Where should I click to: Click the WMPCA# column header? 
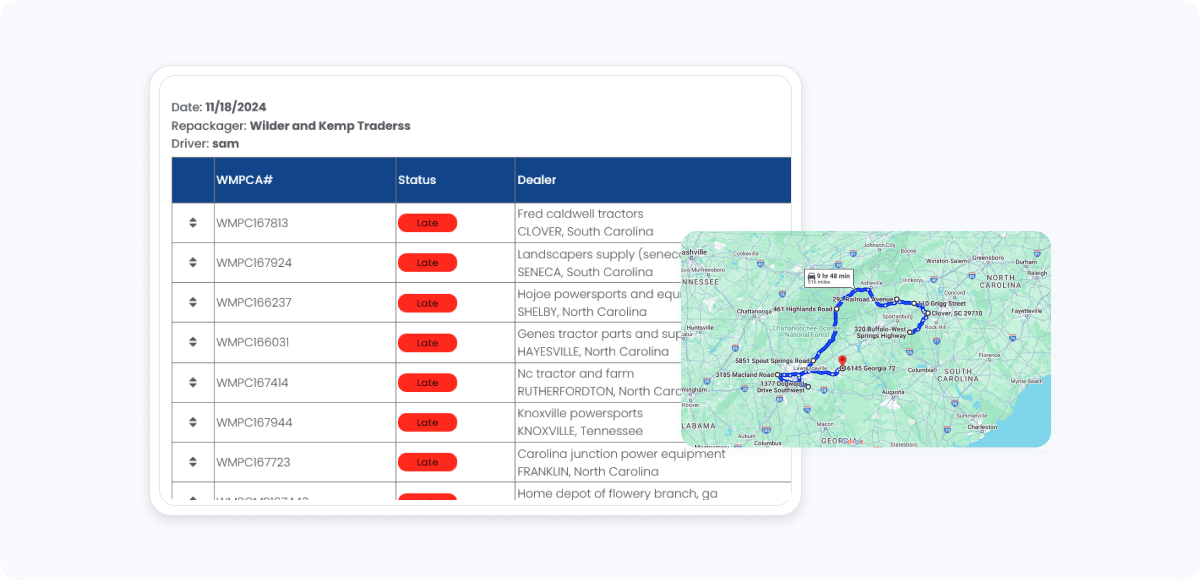[245, 180]
